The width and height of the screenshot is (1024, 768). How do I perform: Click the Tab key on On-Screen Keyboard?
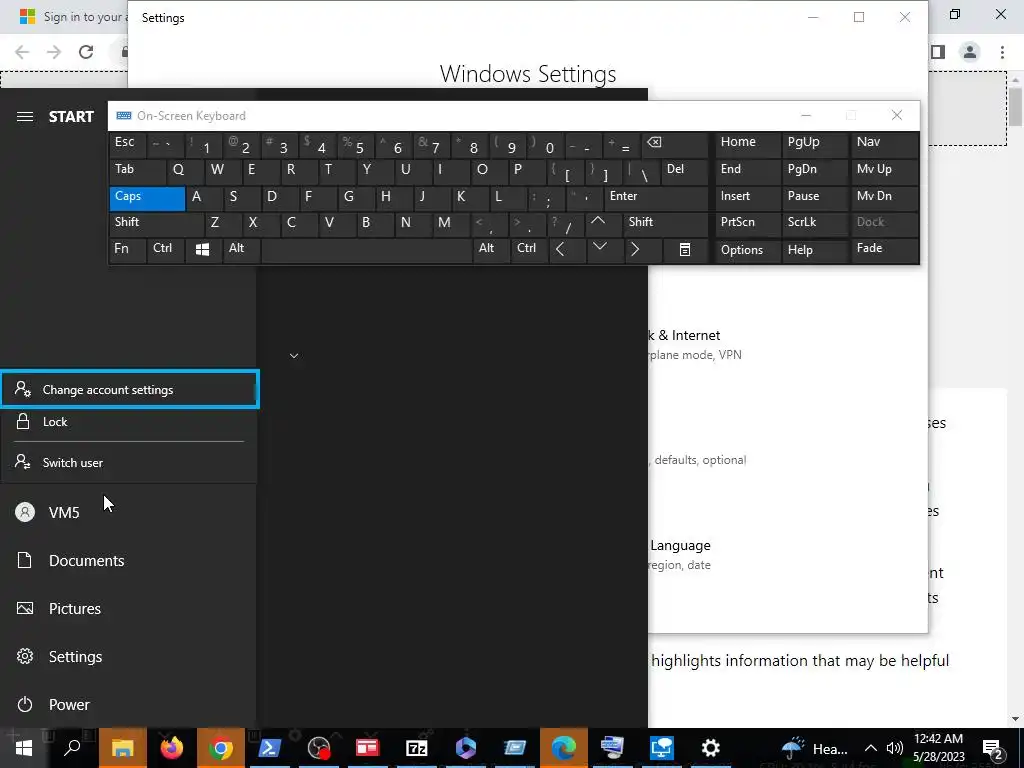tap(138, 172)
